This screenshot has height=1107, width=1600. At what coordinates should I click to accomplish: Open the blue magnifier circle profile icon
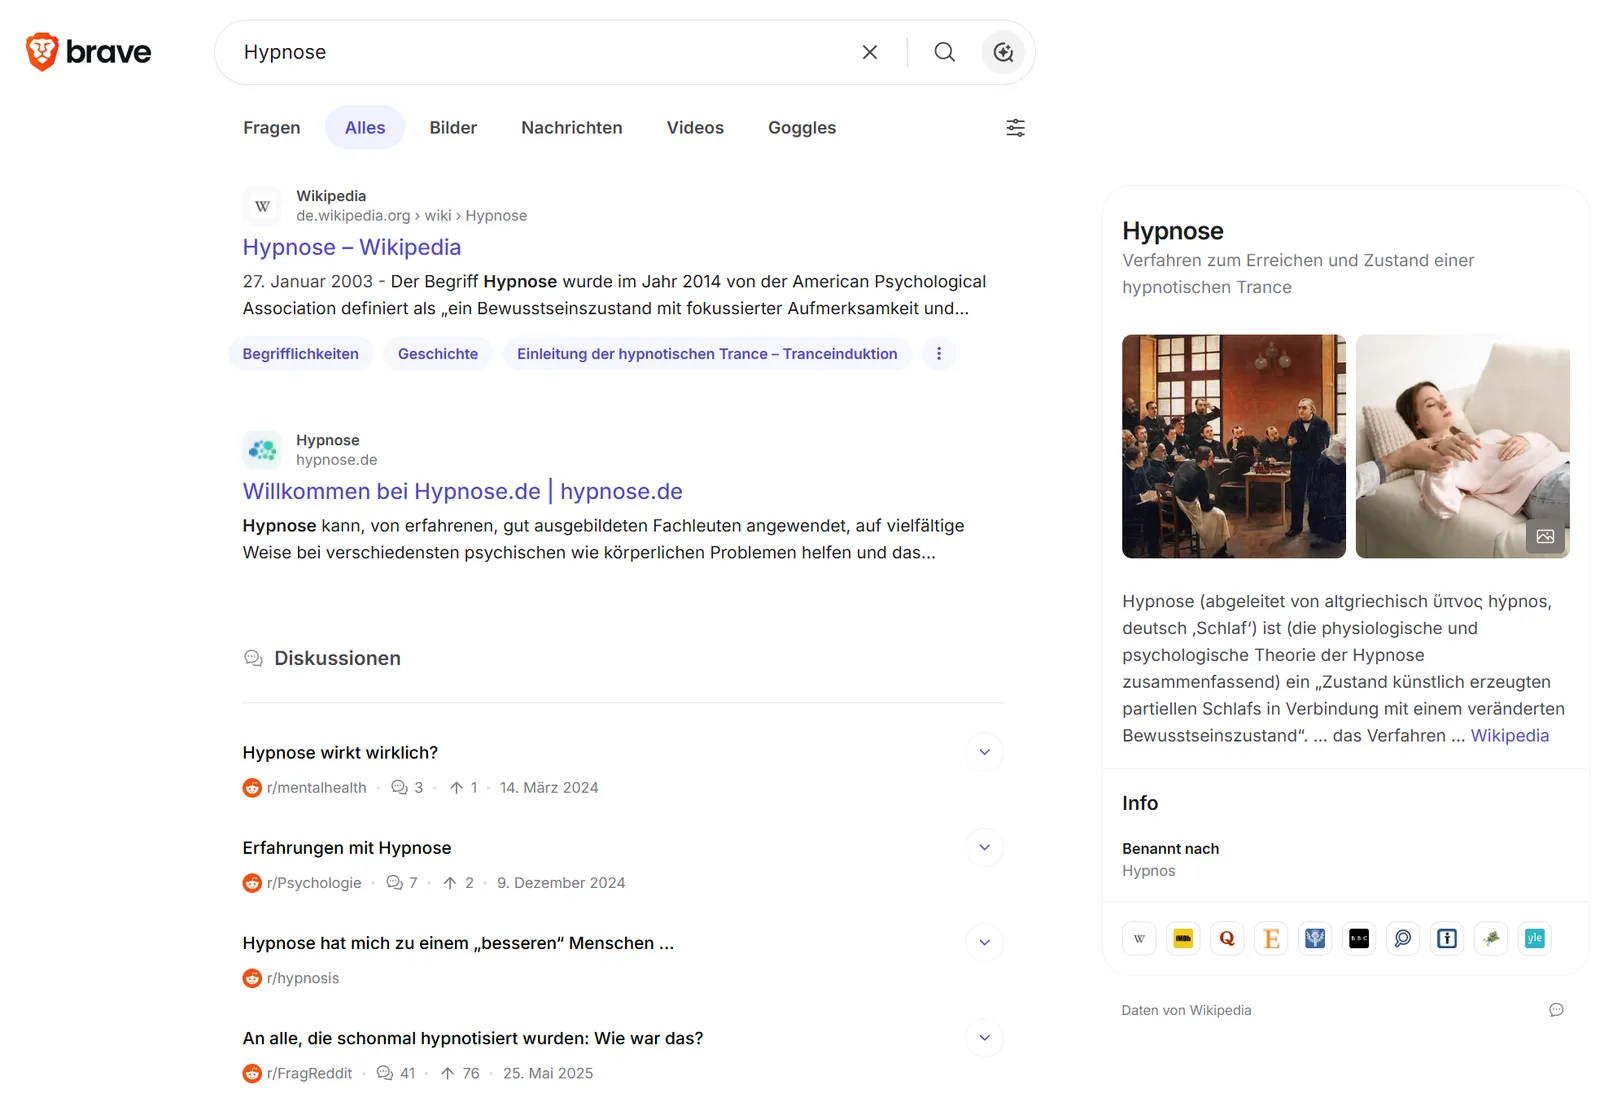(x=1403, y=938)
